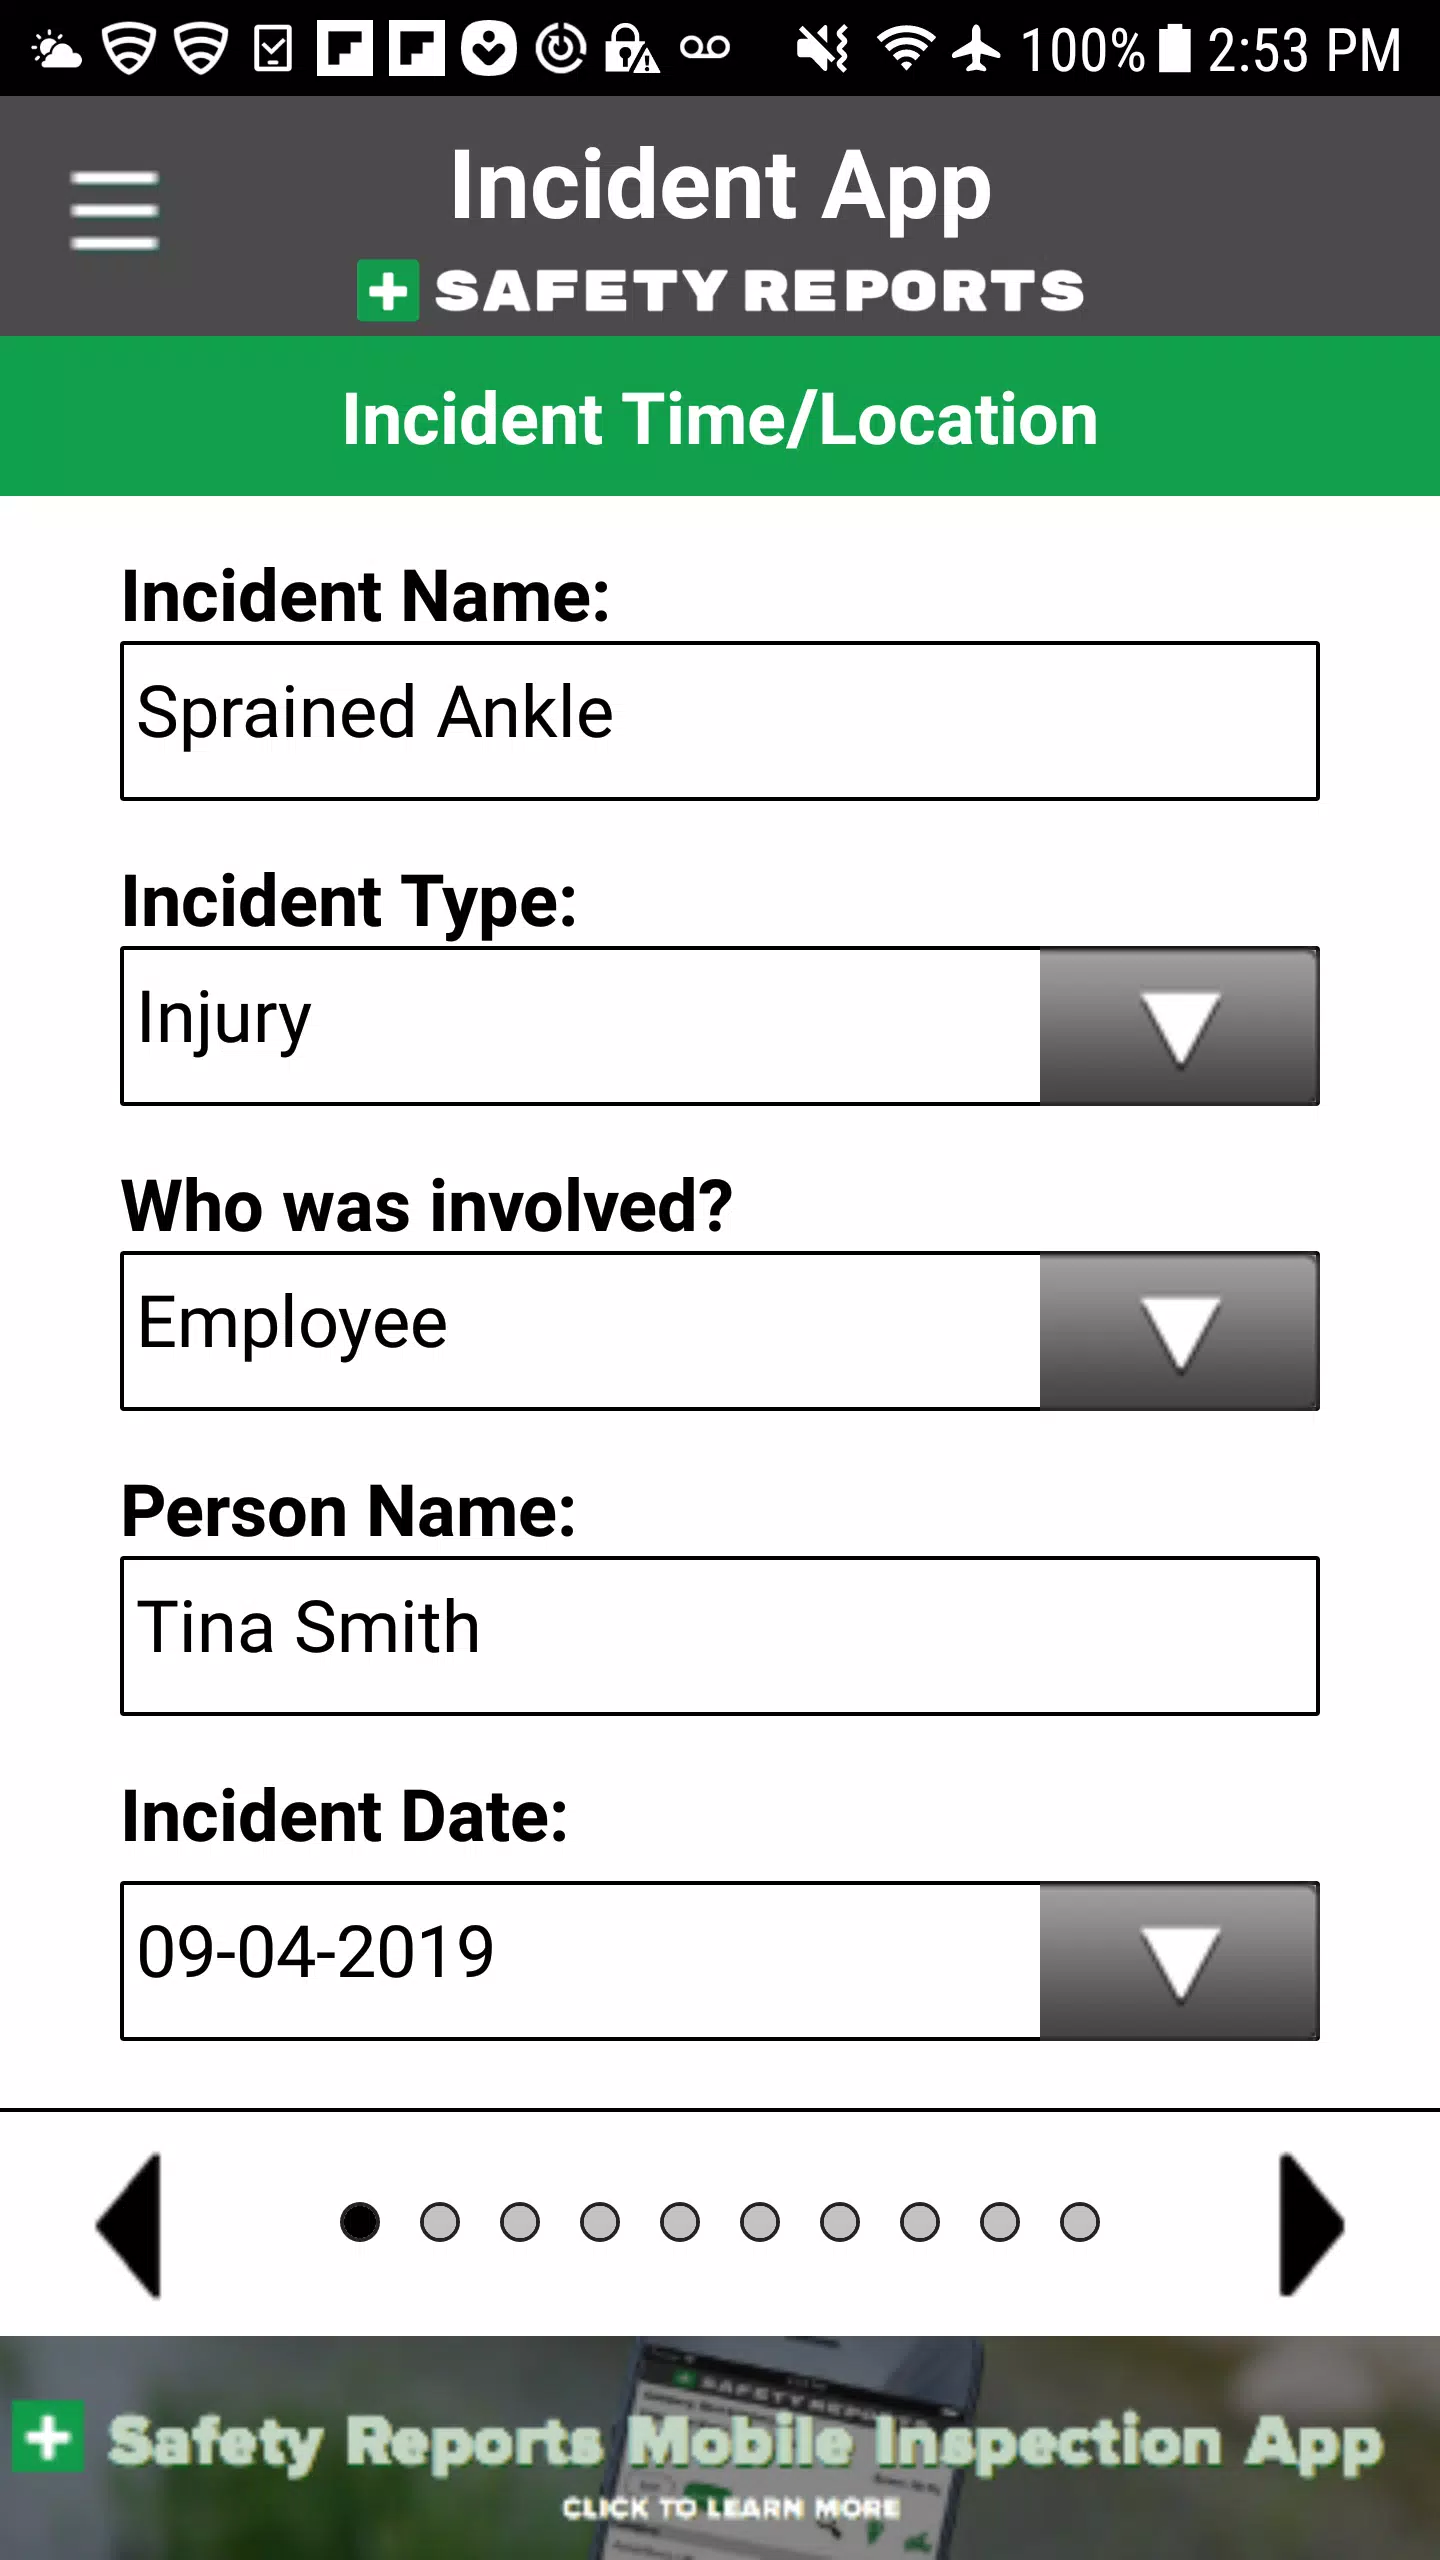Expand the Who was involved dropdown
This screenshot has height=2560, width=1440.
coord(1179,1331)
